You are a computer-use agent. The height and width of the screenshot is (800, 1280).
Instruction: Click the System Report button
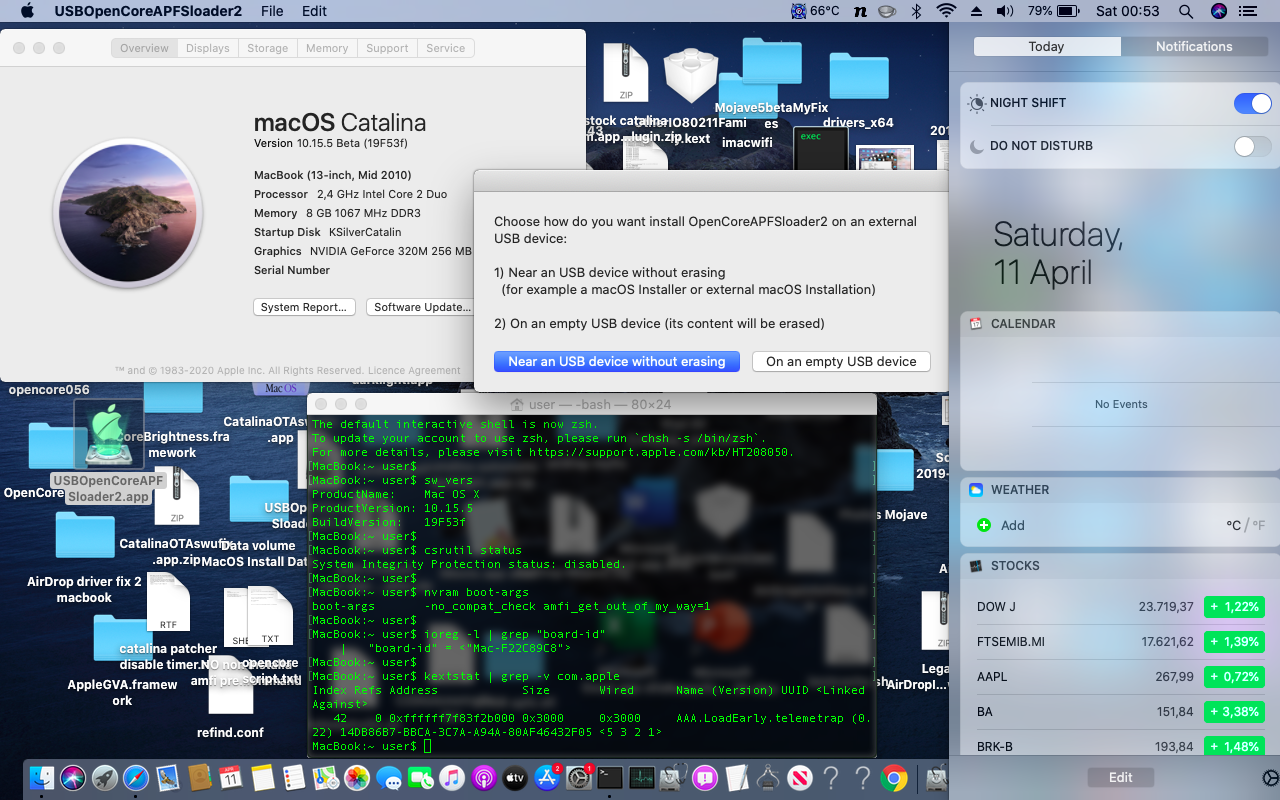[x=304, y=307]
